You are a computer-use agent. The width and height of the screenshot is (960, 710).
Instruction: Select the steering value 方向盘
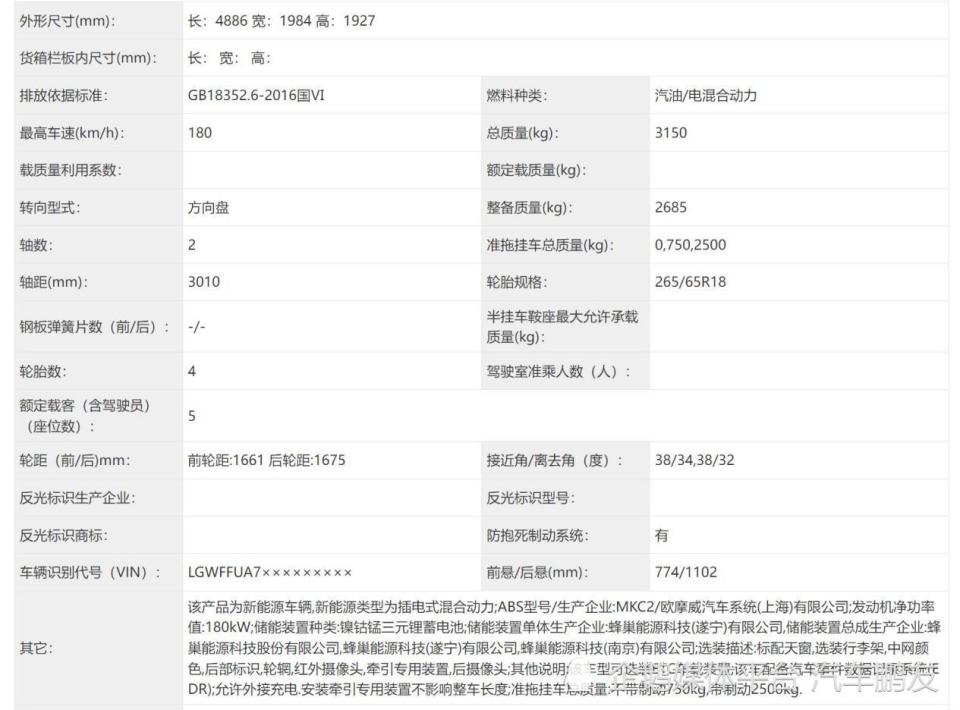[x=206, y=208]
